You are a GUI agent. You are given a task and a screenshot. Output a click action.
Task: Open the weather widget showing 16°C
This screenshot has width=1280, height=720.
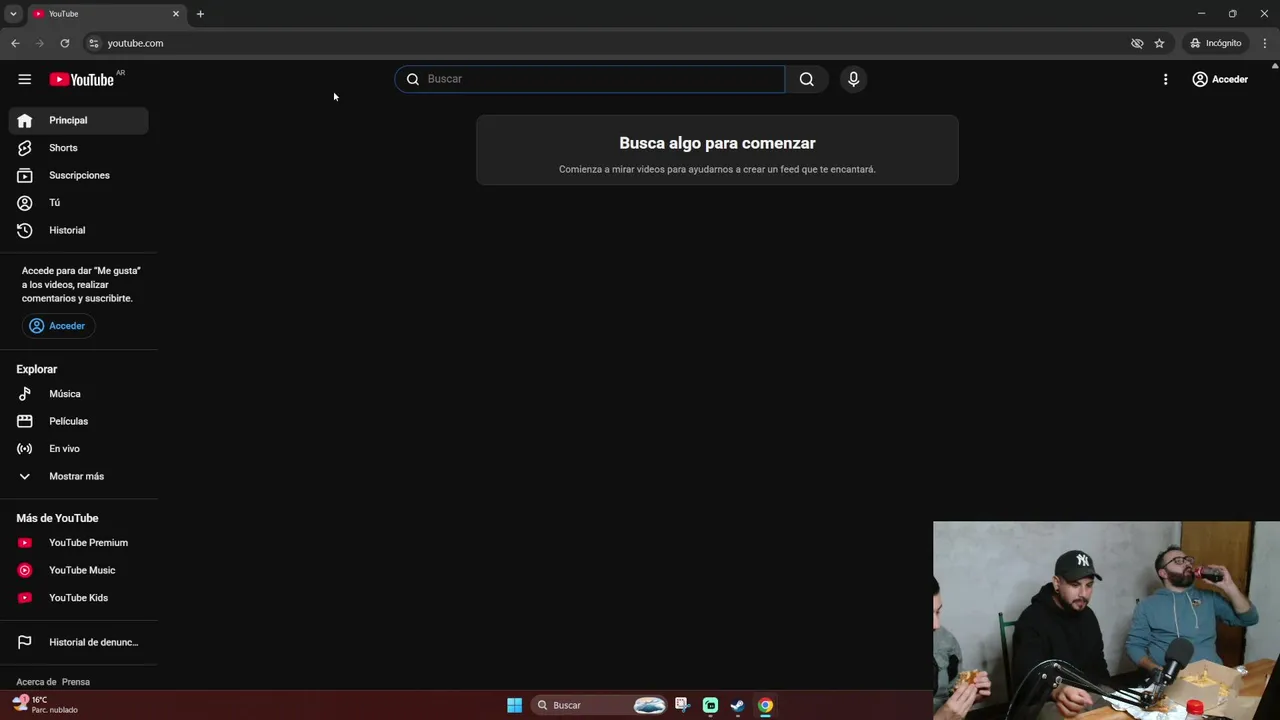click(45, 705)
